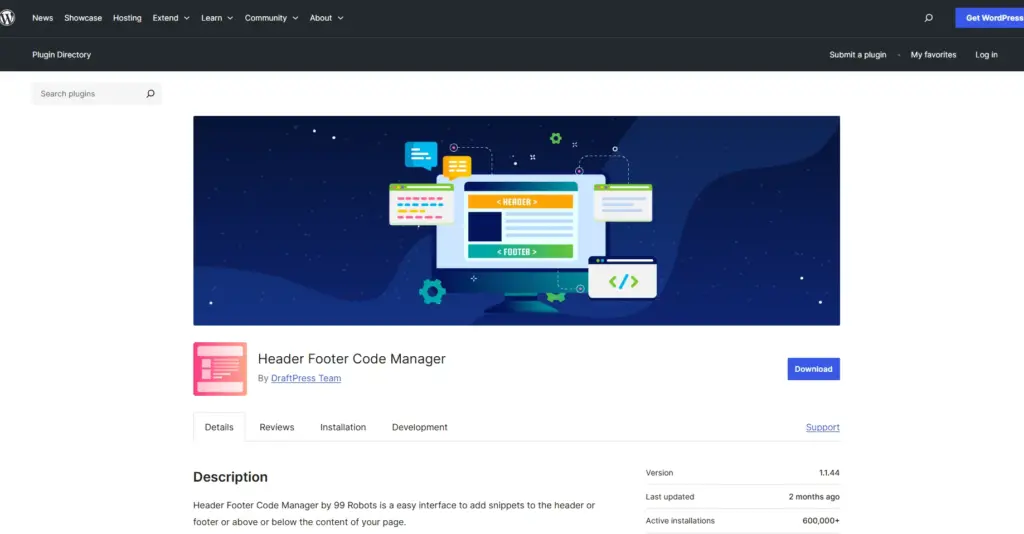Expand the Extend dropdown menu
The width and height of the screenshot is (1024, 534).
(x=171, y=18)
